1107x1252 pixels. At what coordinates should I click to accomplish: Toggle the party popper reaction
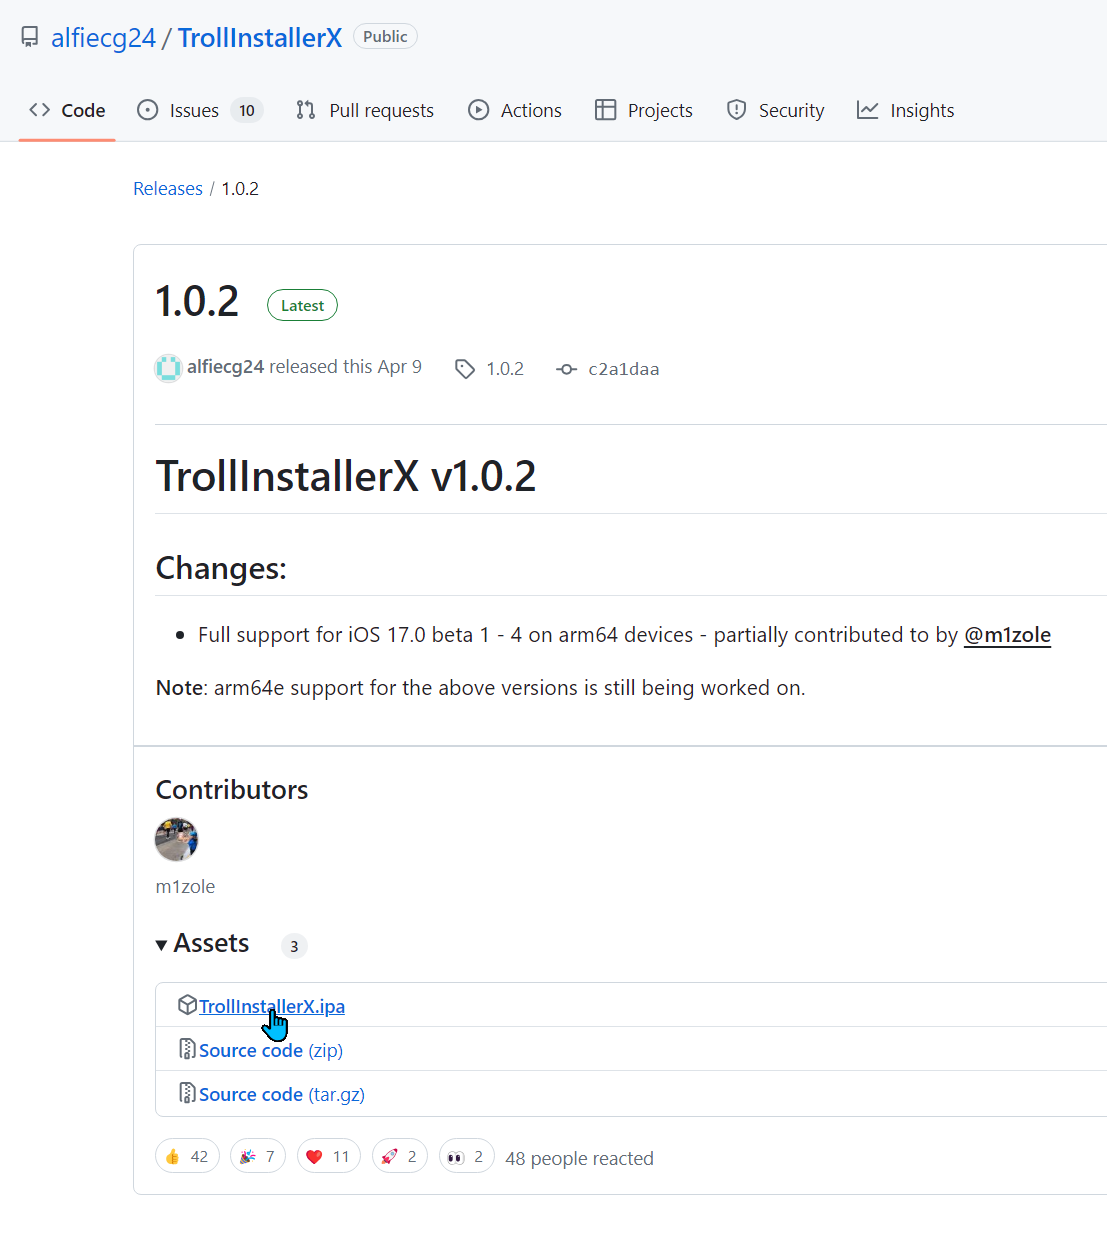tap(258, 1156)
